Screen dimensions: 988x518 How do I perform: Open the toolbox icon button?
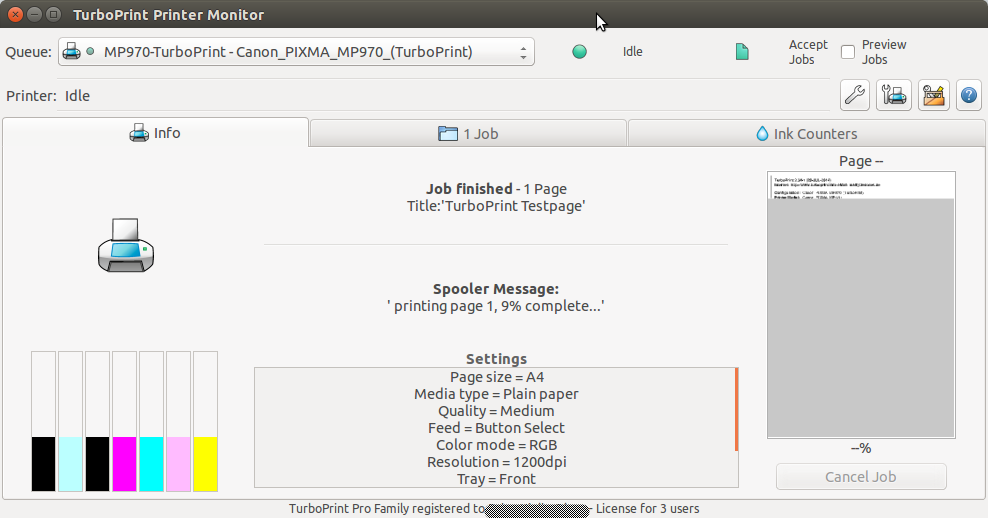(933, 95)
